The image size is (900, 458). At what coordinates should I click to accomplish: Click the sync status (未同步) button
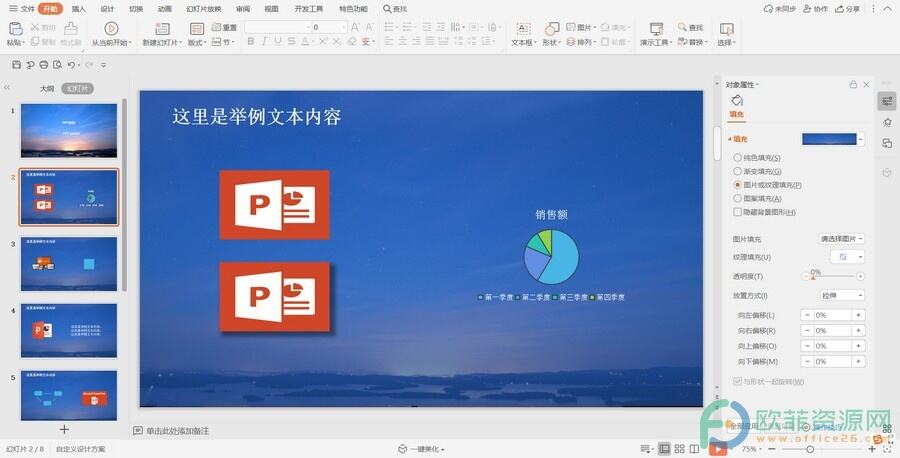point(779,9)
